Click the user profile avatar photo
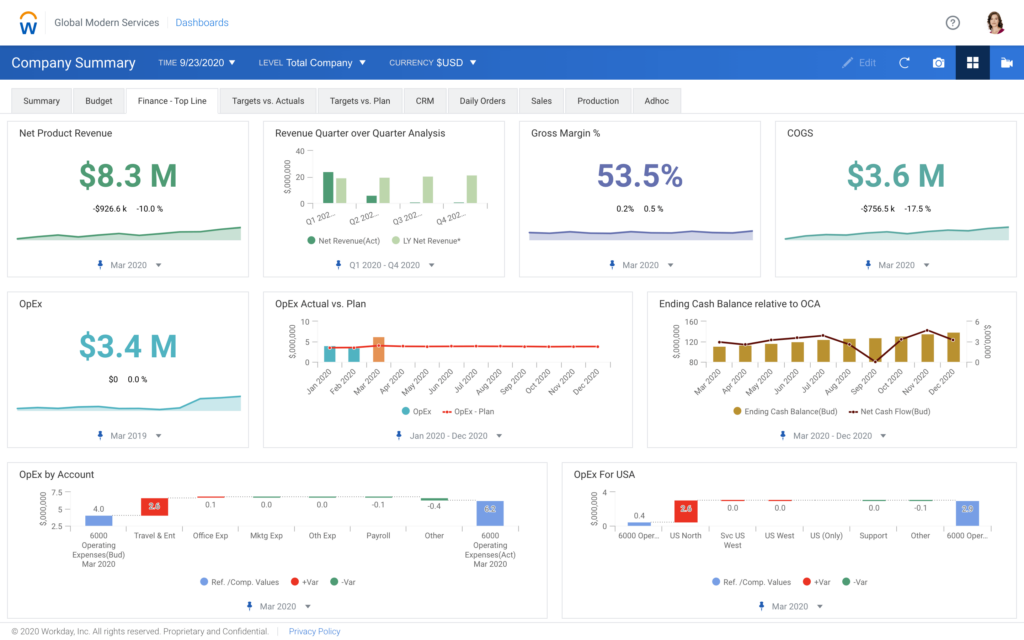Viewport: 1024px width, 640px height. [x=994, y=22]
